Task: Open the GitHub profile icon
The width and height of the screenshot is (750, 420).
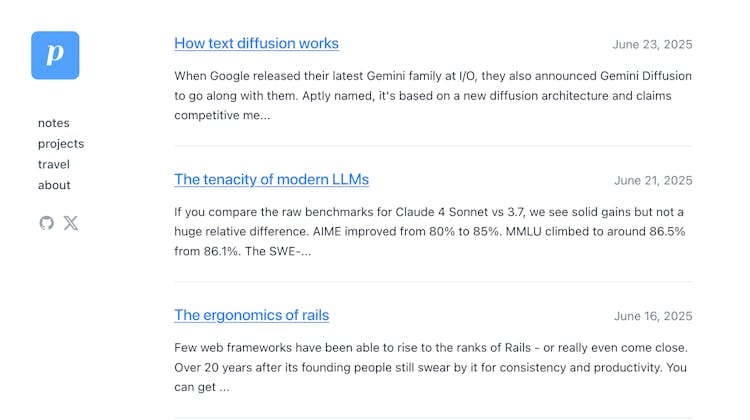Action: click(x=46, y=223)
